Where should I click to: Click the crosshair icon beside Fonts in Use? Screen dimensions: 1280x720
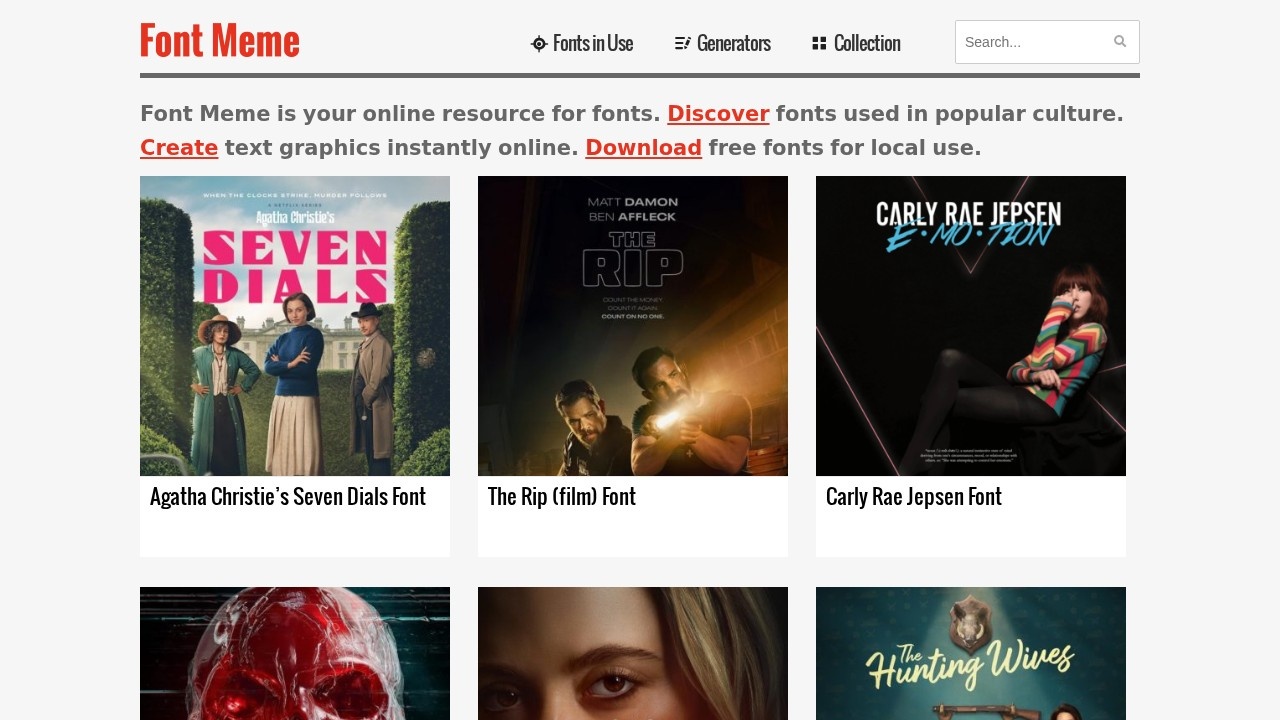[x=539, y=43]
